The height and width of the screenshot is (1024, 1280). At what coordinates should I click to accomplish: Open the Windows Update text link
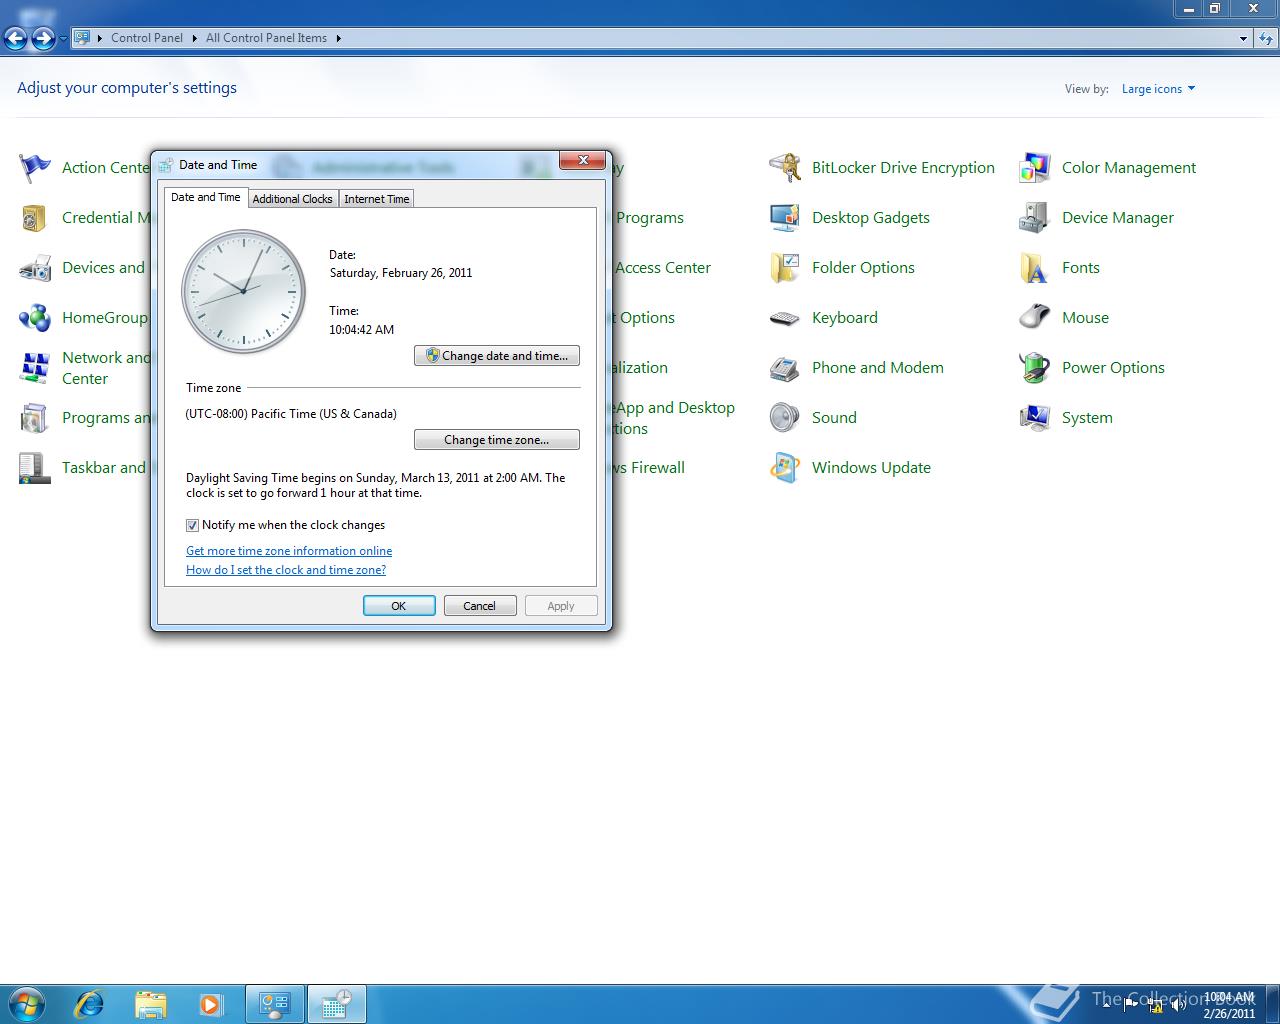click(871, 468)
